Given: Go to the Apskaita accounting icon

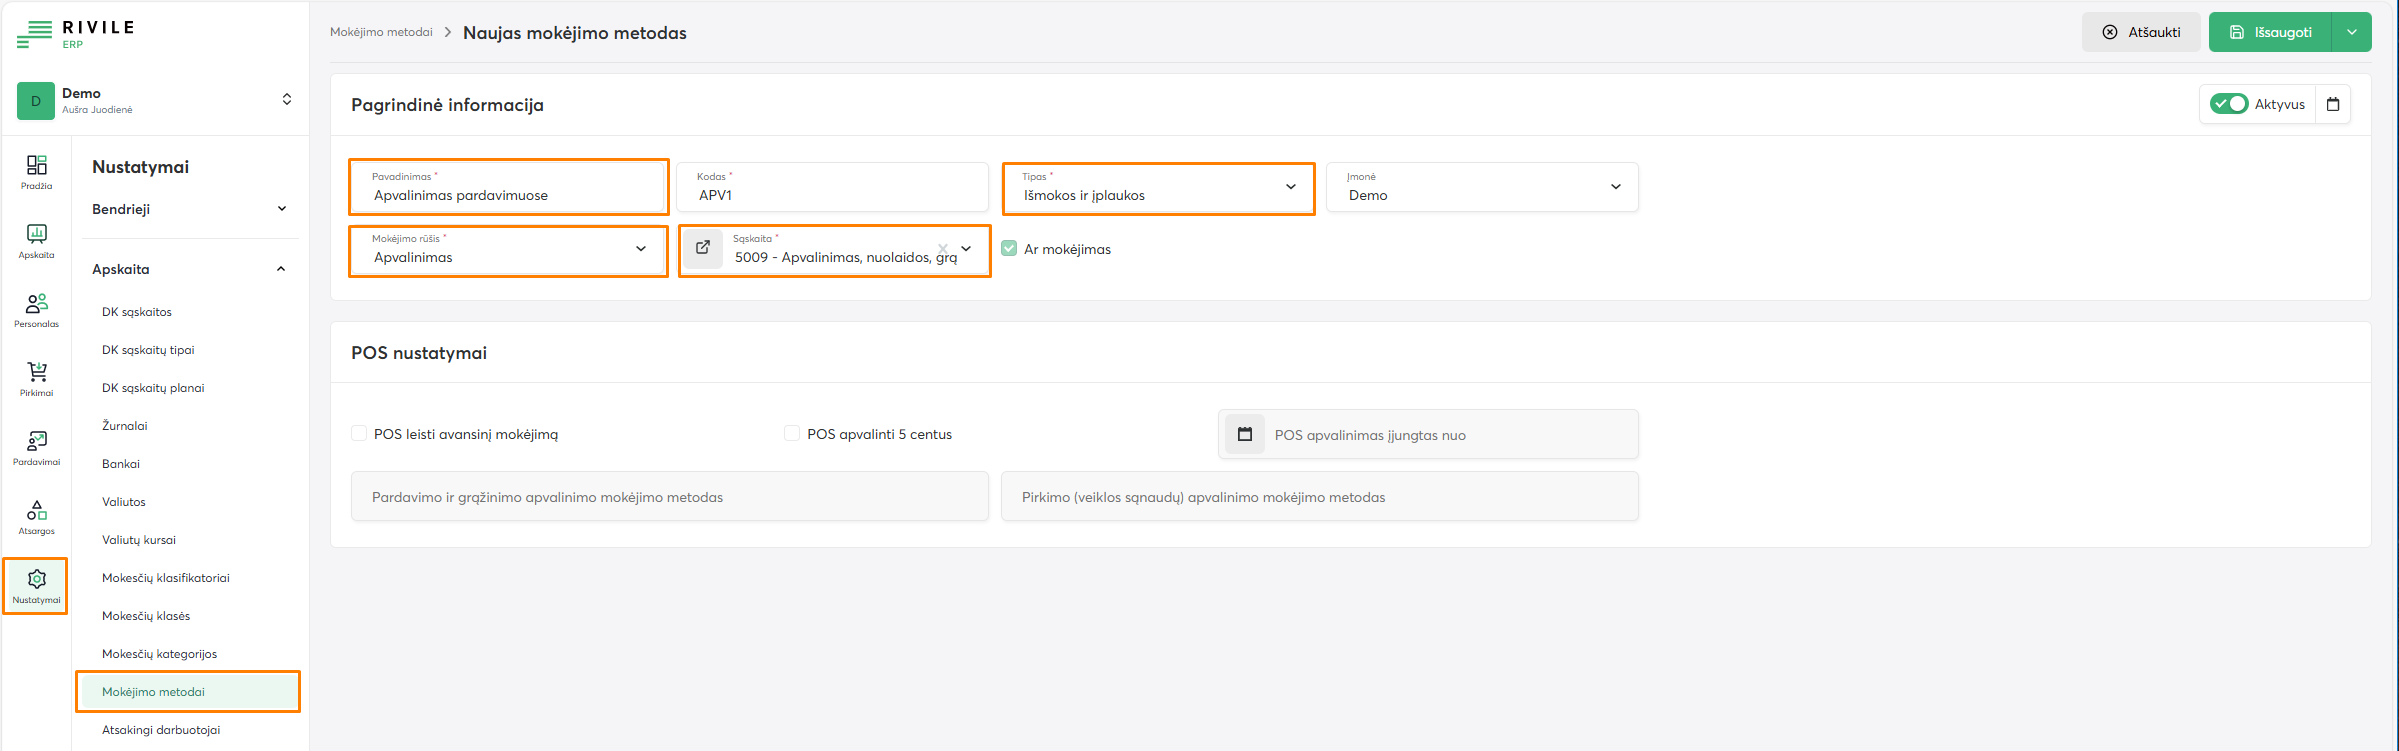Looking at the screenshot, I should [36, 240].
